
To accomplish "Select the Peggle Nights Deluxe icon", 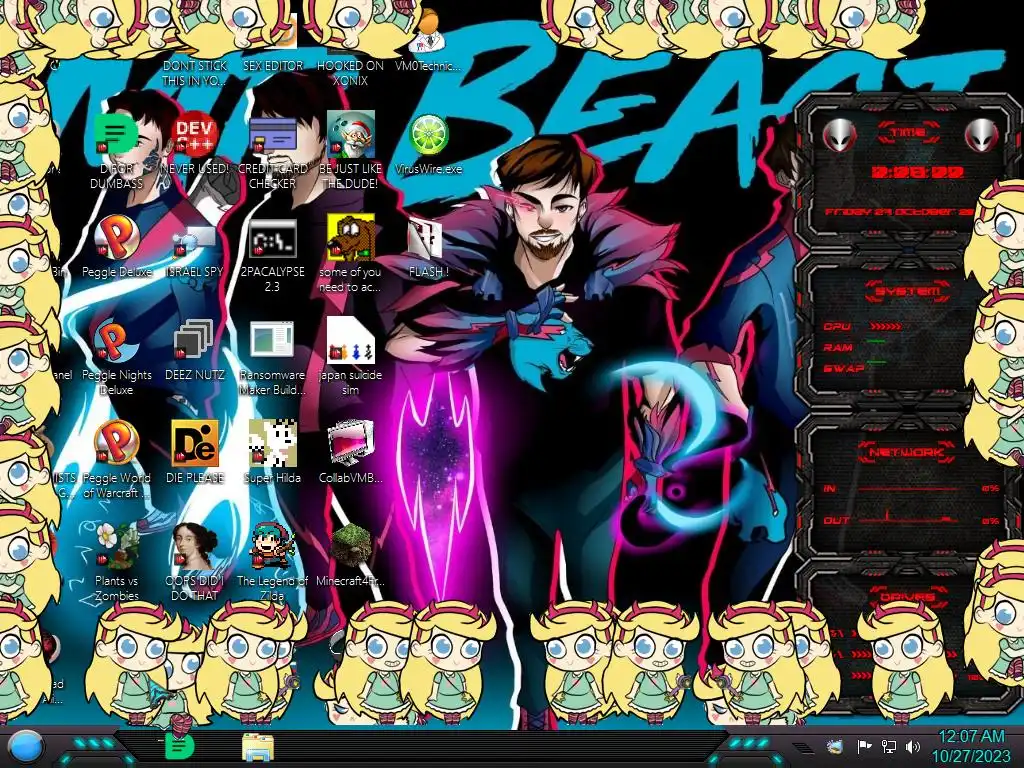I will click(116, 341).
